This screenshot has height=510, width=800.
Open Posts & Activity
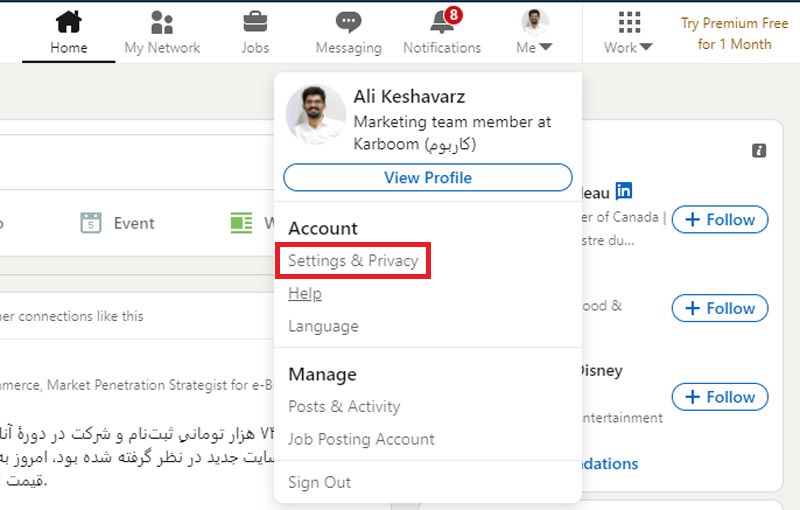click(x=344, y=406)
